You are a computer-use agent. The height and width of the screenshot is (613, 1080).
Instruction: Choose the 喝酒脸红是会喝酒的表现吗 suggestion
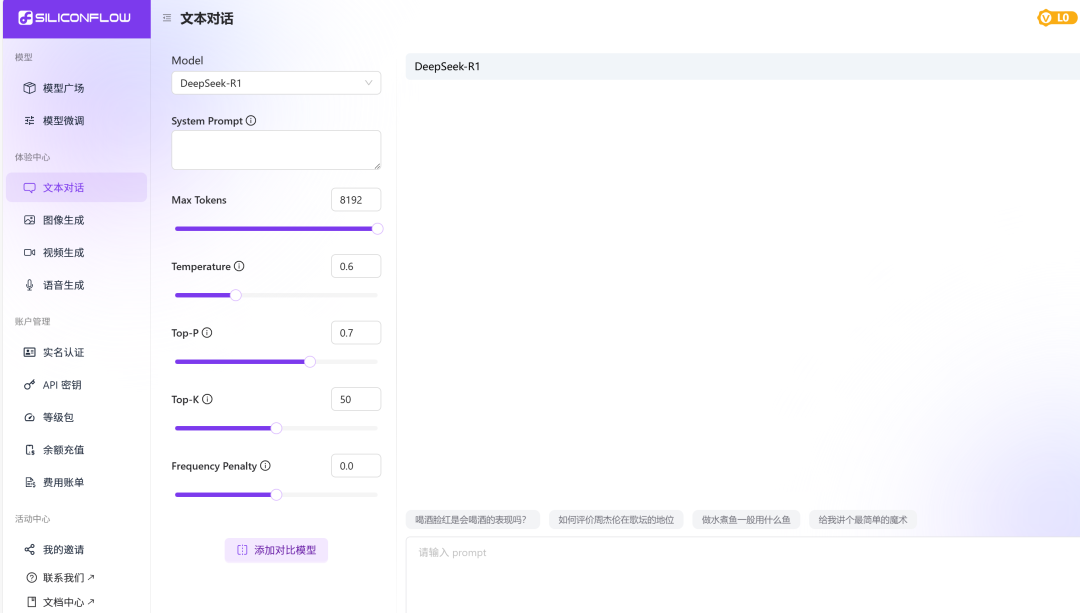[472, 519]
